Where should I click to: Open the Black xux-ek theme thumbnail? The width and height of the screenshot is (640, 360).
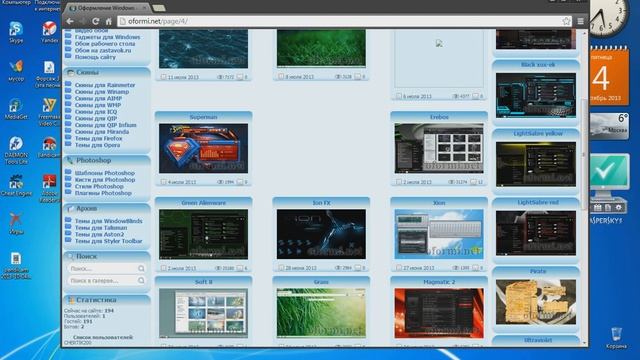(536, 96)
